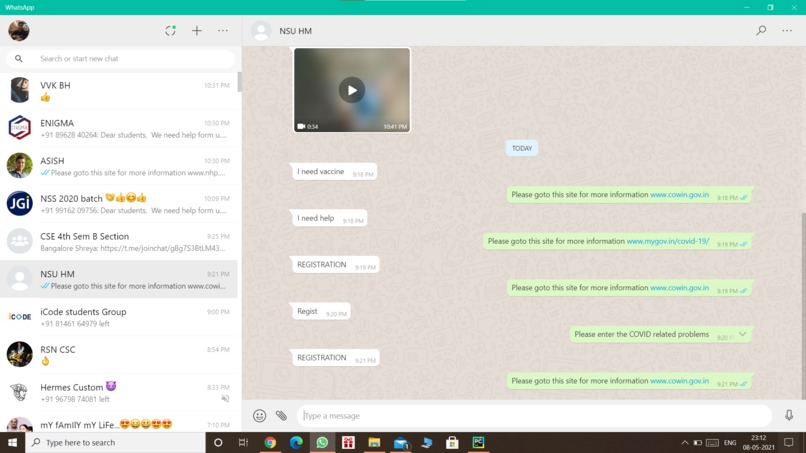Image resolution: width=806 pixels, height=453 pixels.
Task: Click the TODAY date badge
Action: (522, 148)
